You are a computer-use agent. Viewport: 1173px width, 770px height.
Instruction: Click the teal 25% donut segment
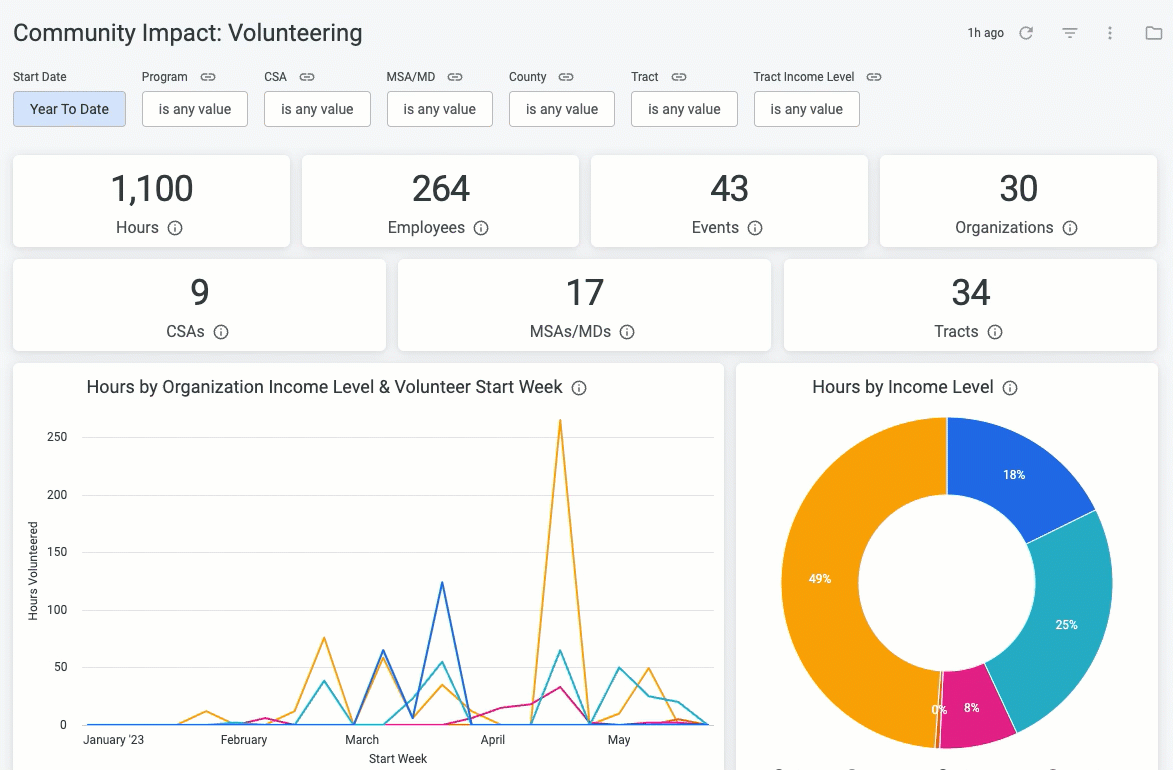point(1066,624)
